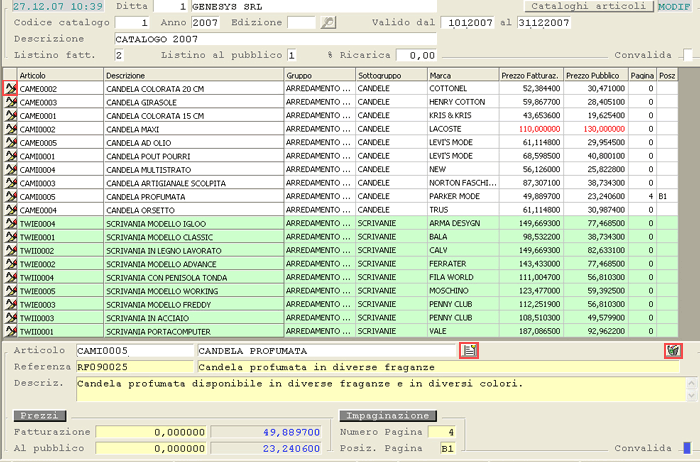This screenshot has height=462, width=700.
Task: Sort by the Sottogruppo column header
Action: click(391, 75)
